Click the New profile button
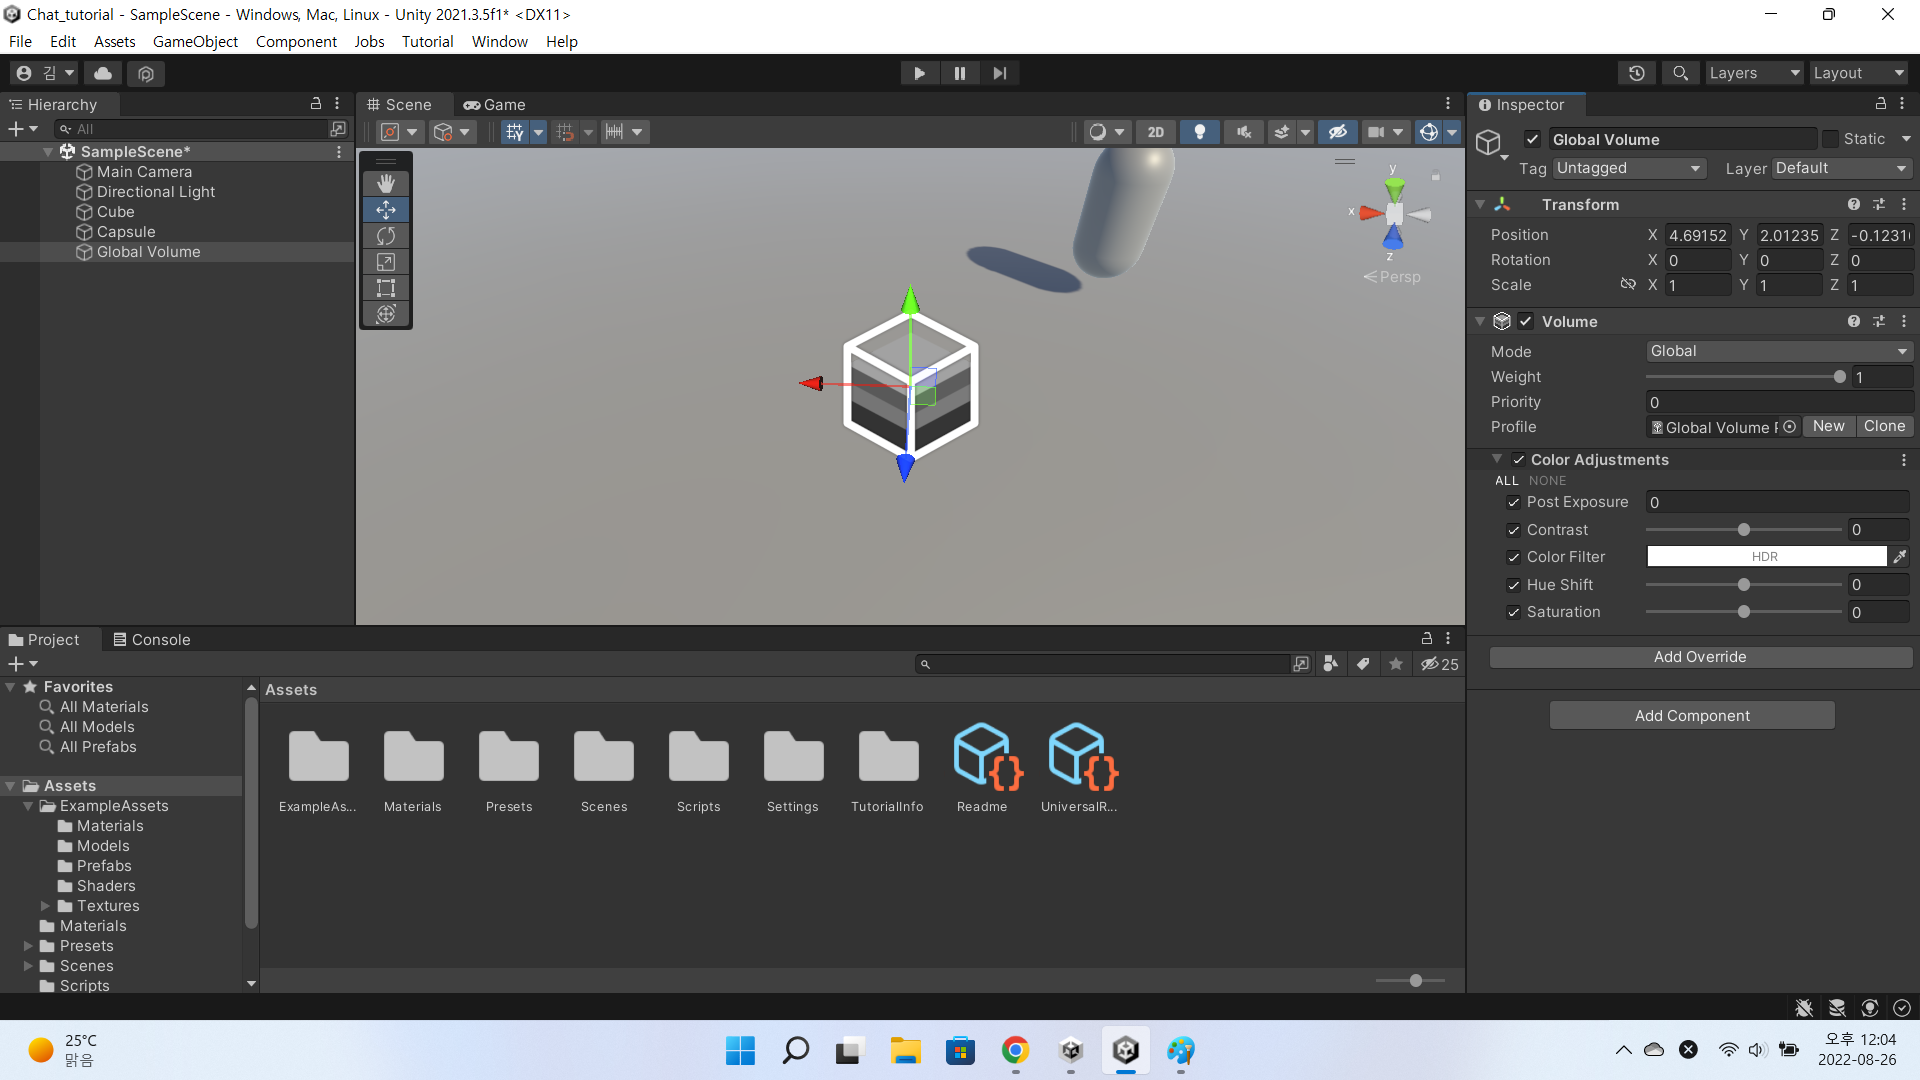This screenshot has width=1920, height=1080. pyautogui.click(x=1828, y=426)
